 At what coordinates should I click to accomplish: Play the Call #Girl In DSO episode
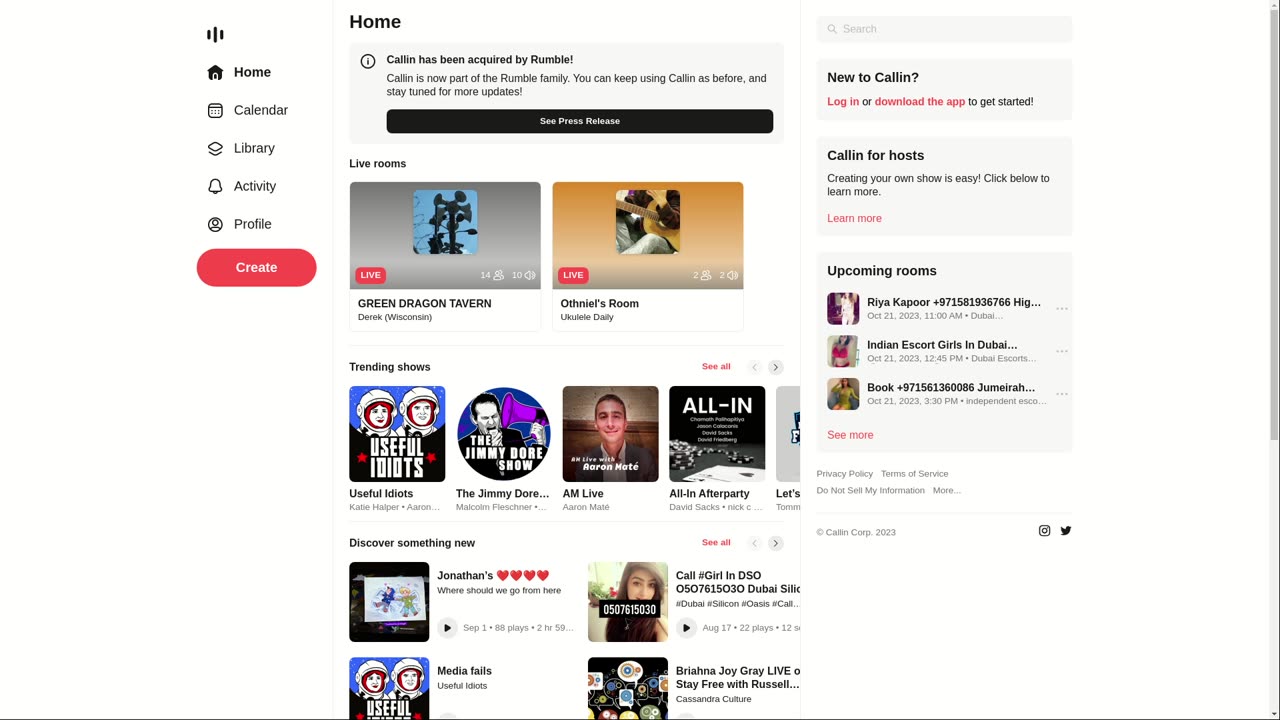[686, 628]
